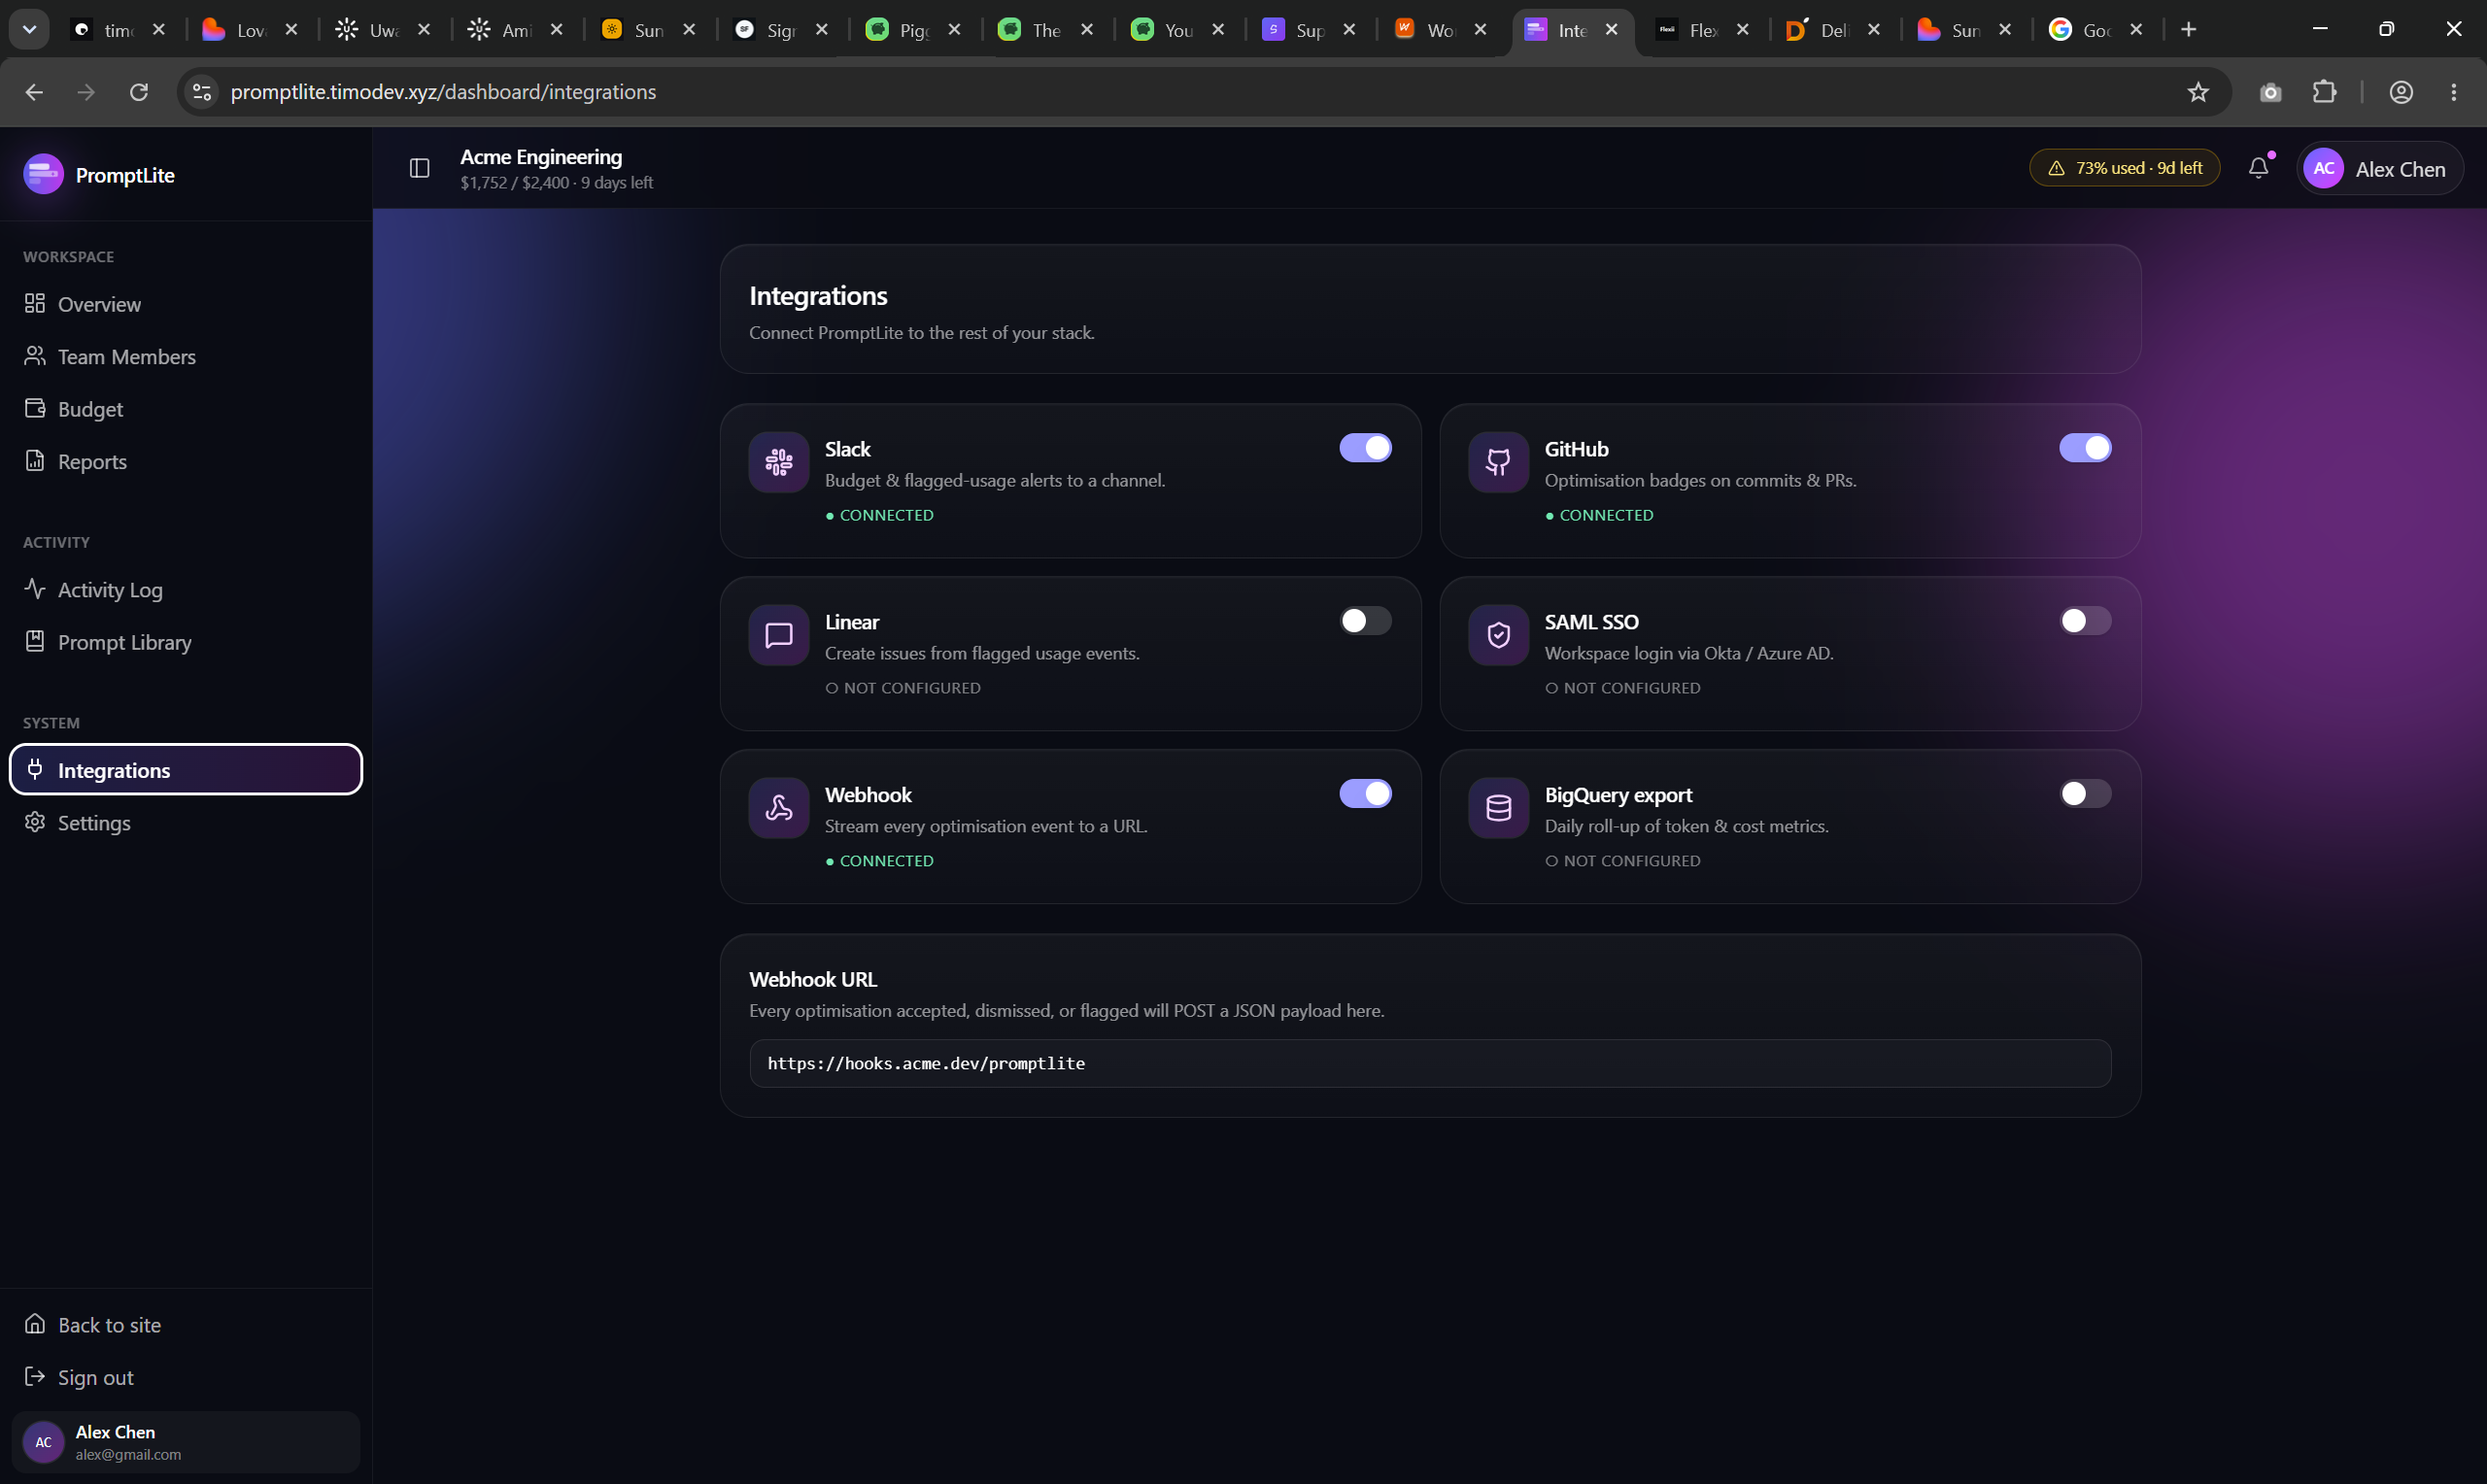The width and height of the screenshot is (2487, 1484).
Task: Open the browser extensions puzzle icon
Action: click(2325, 92)
